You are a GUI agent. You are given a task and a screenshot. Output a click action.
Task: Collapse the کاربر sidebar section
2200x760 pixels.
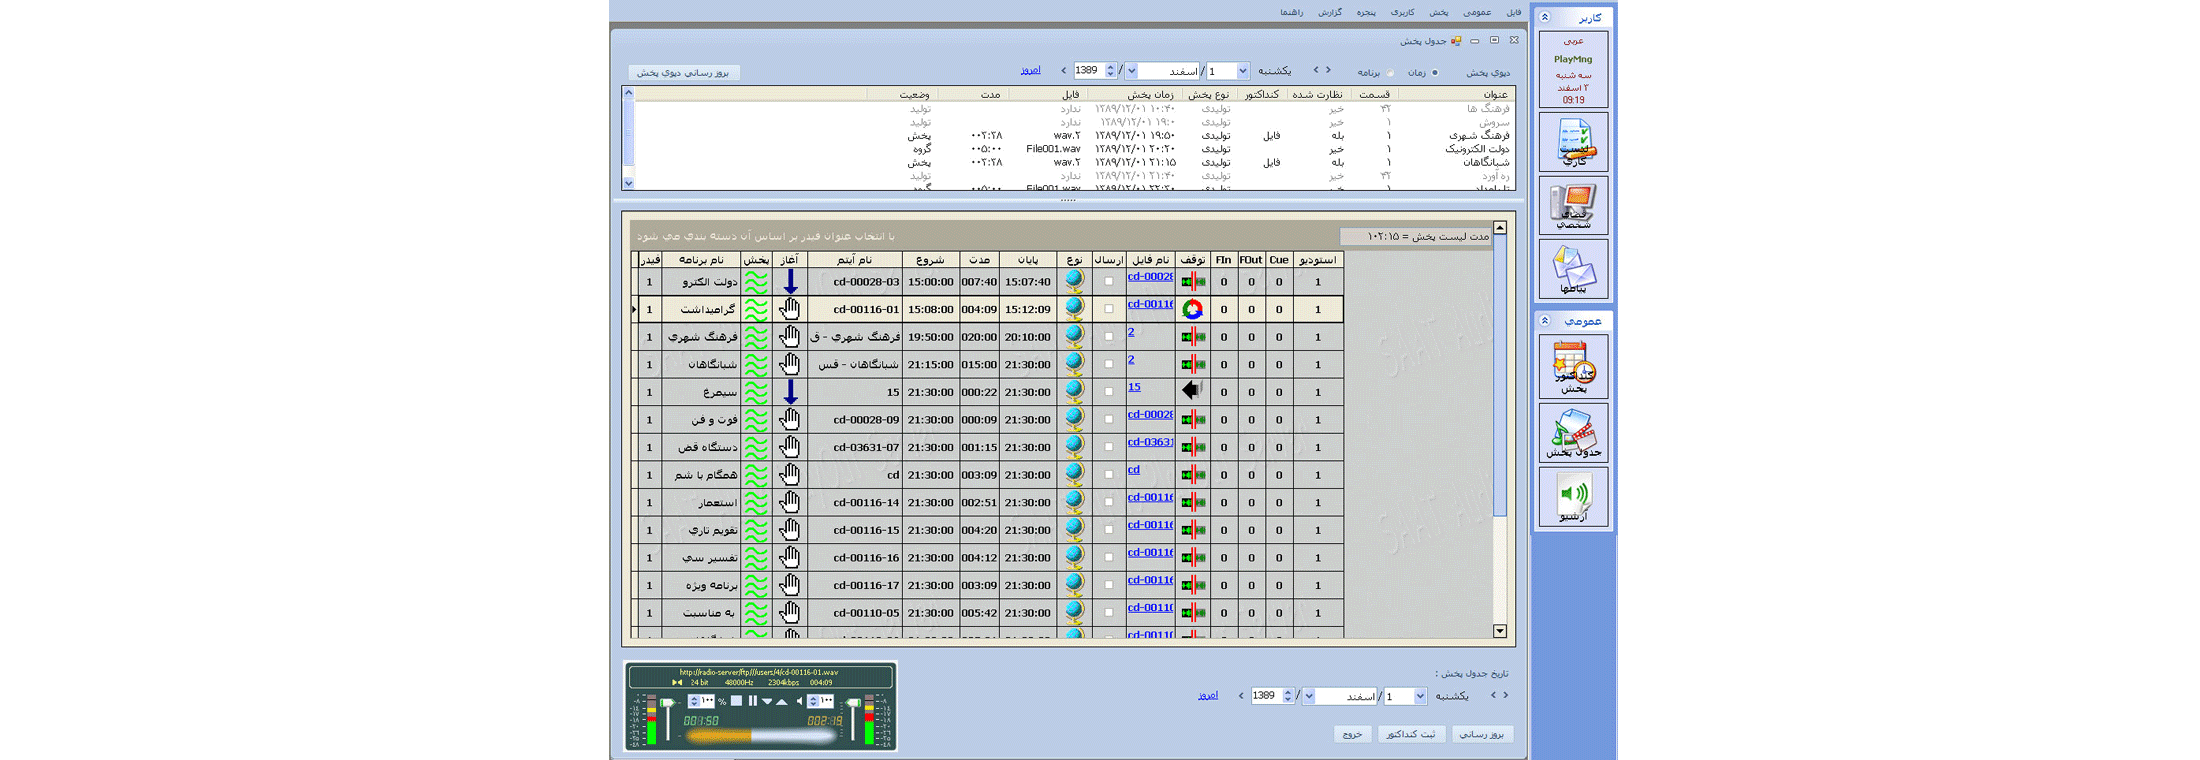[x=1545, y=17]
